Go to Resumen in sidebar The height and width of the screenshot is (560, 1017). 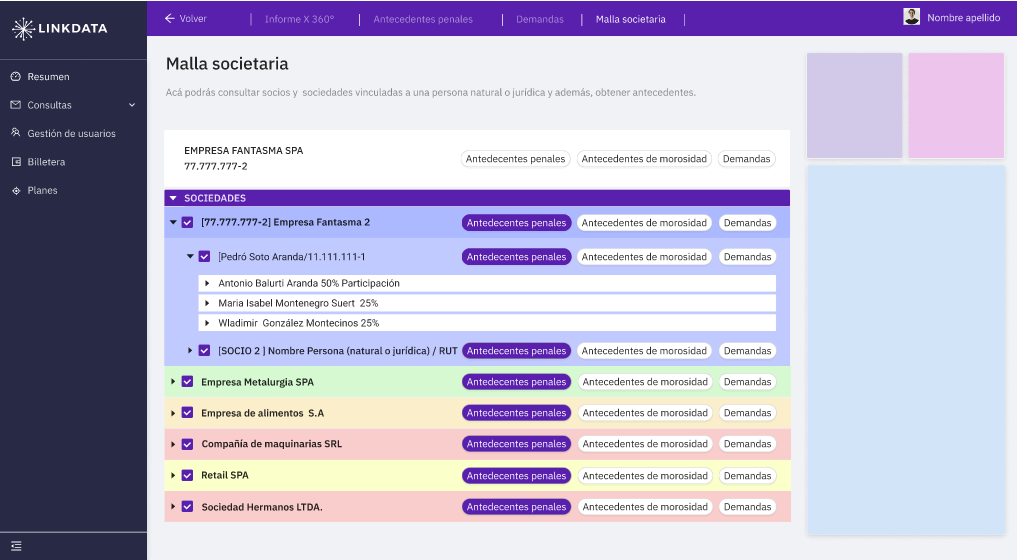[48, 77]
